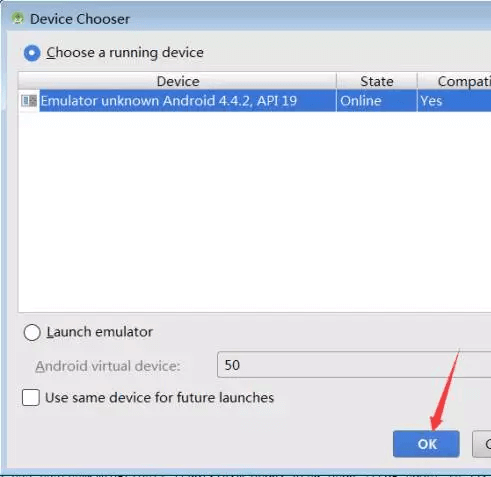Enable 'Use same device for future launches' checkbox
The width and height of the screenshot is (491, 477).
click(x=31, y=397)
